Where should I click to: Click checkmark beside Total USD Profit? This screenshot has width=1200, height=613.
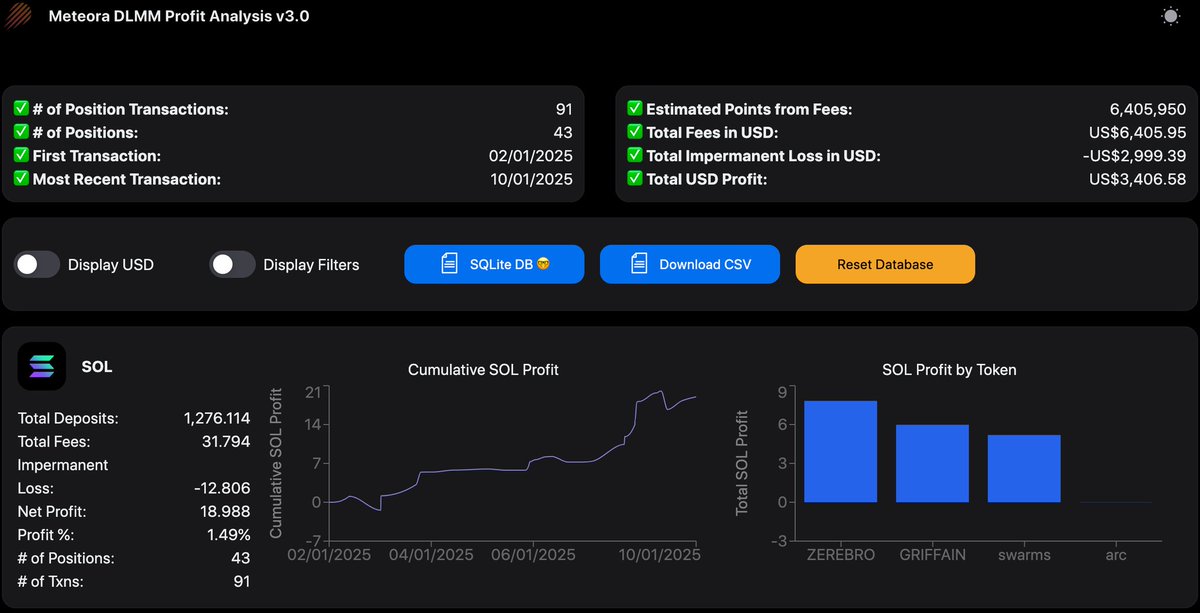point(635,179)
